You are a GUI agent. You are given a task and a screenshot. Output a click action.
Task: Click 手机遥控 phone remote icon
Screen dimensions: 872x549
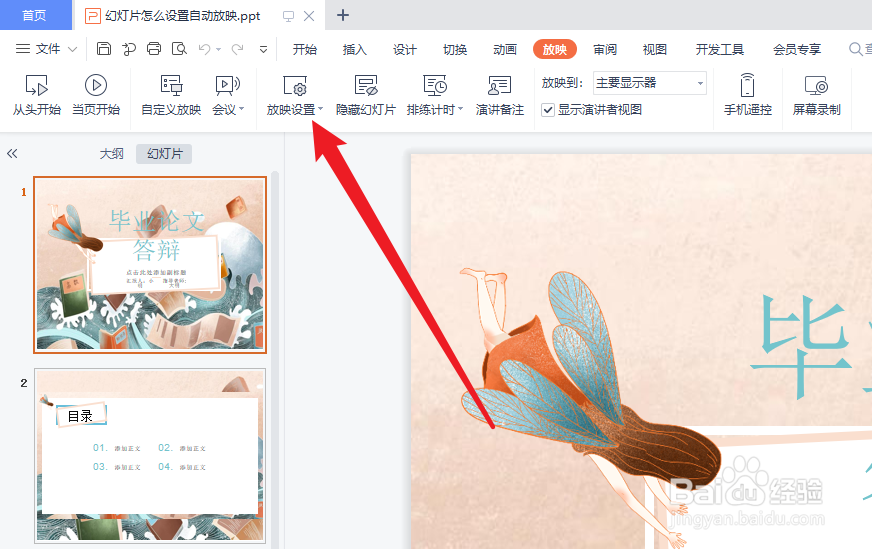coord(747,86)
